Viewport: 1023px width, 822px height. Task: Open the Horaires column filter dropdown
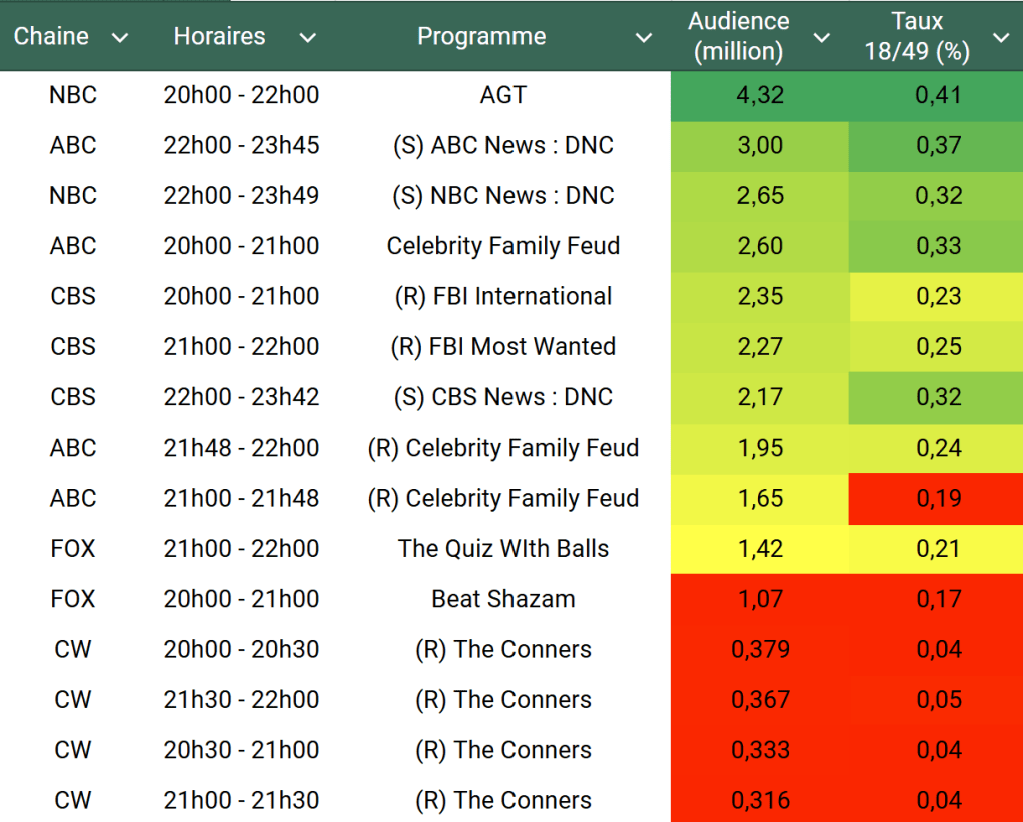tap(308, 38)
